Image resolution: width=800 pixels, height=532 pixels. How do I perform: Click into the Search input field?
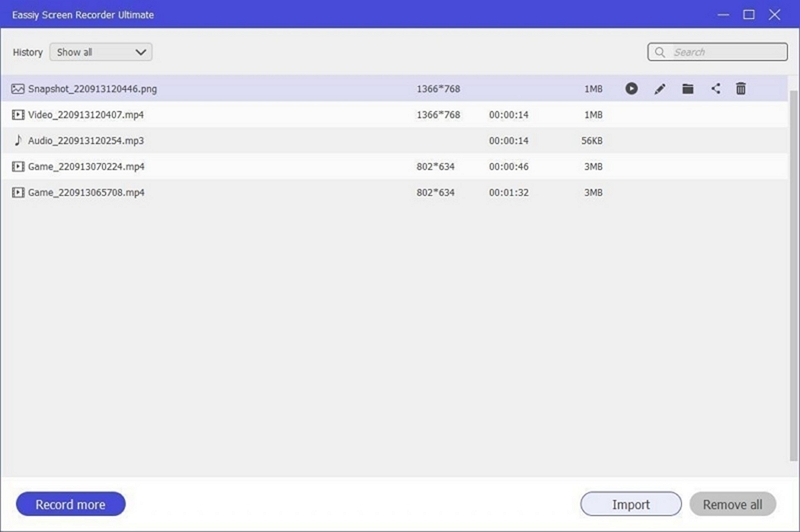(x=717, y=52)
